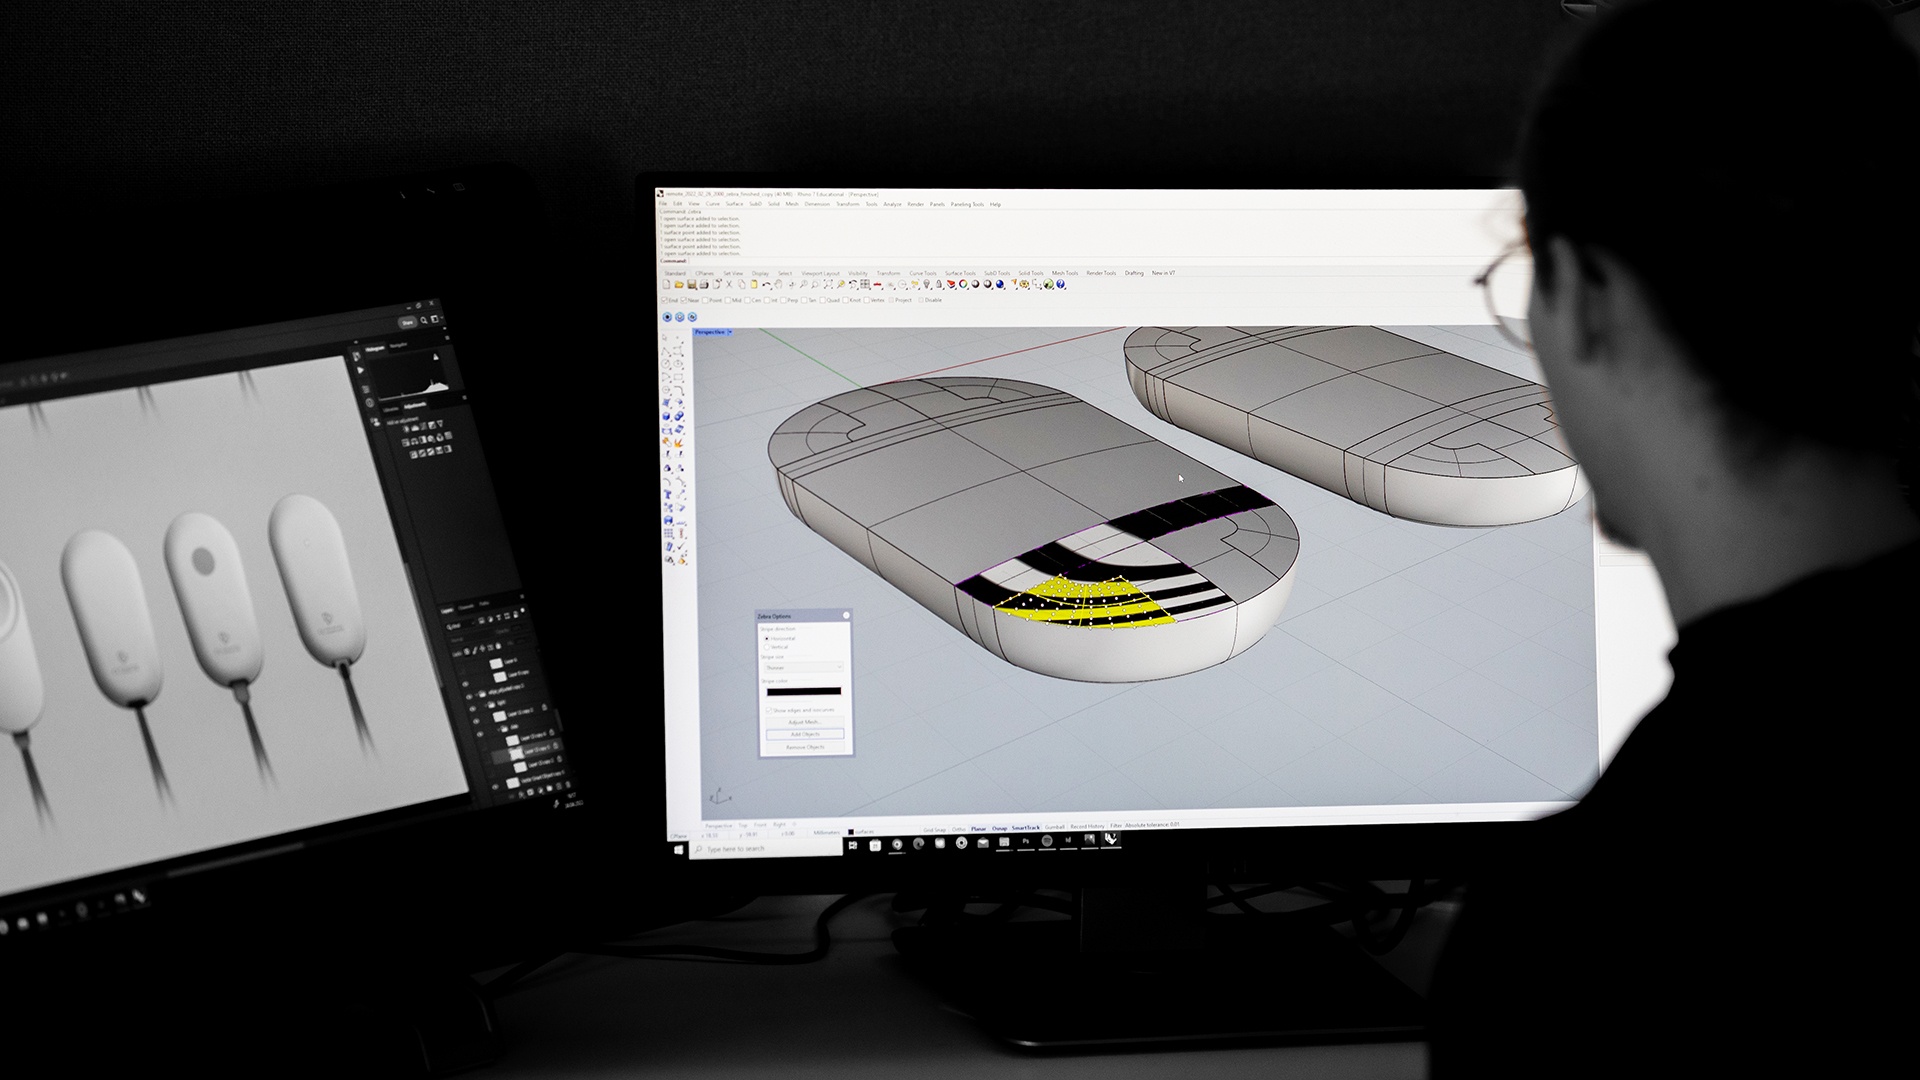The width and height of the screenshot is (1920, 1080).
Task: Click the Add Objects button
Action: [x=805, y=734]
